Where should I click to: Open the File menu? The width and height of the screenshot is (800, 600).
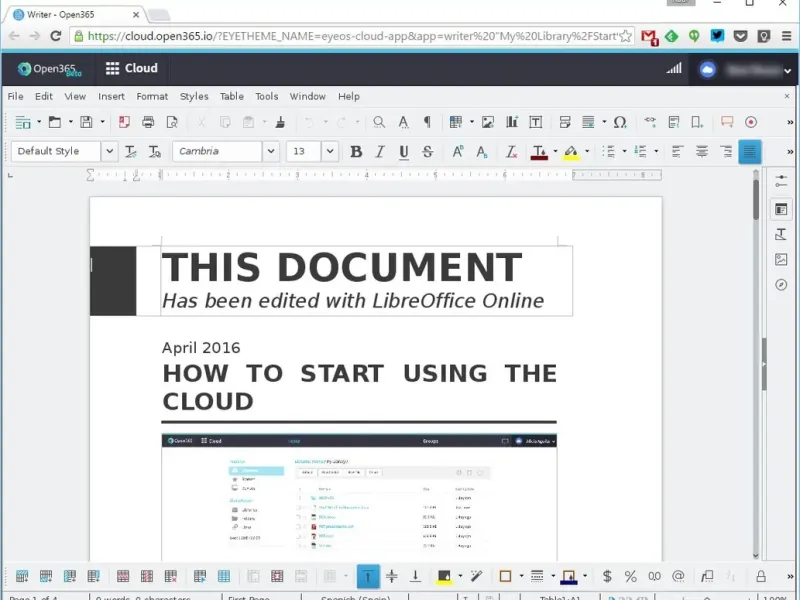pos(15,96)
